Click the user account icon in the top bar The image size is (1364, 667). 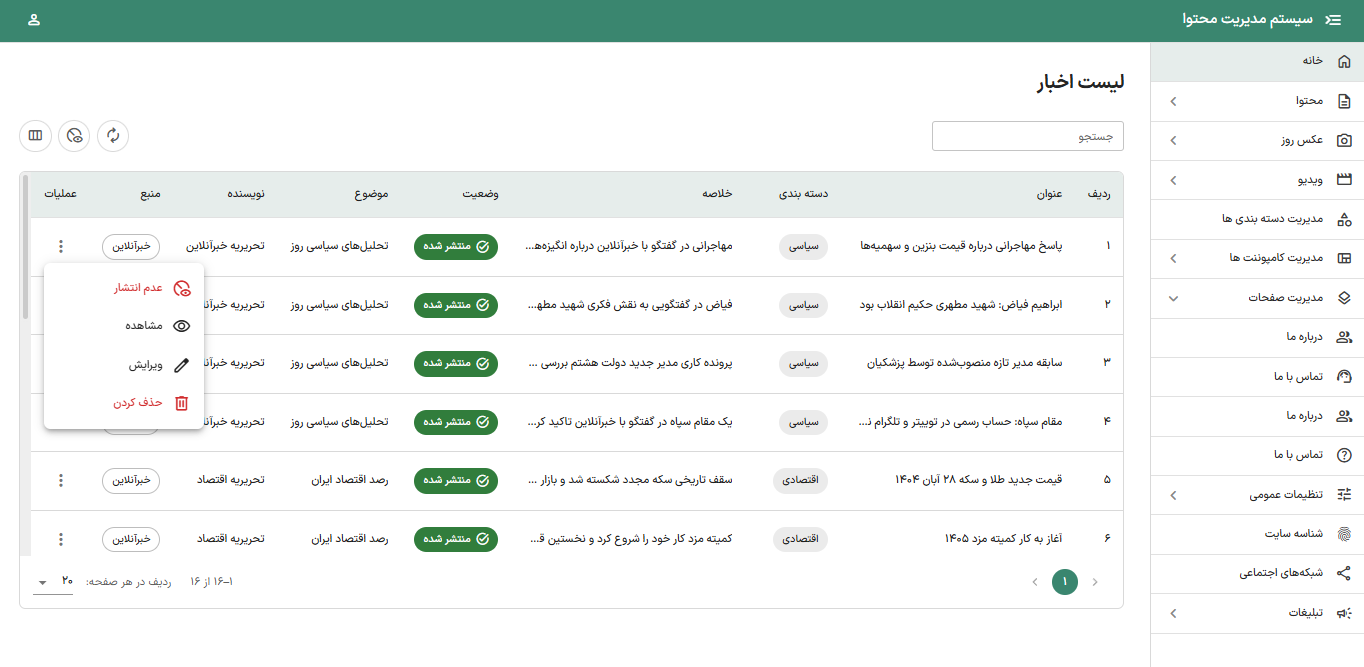pyautogui.click(x=36, y=20)
